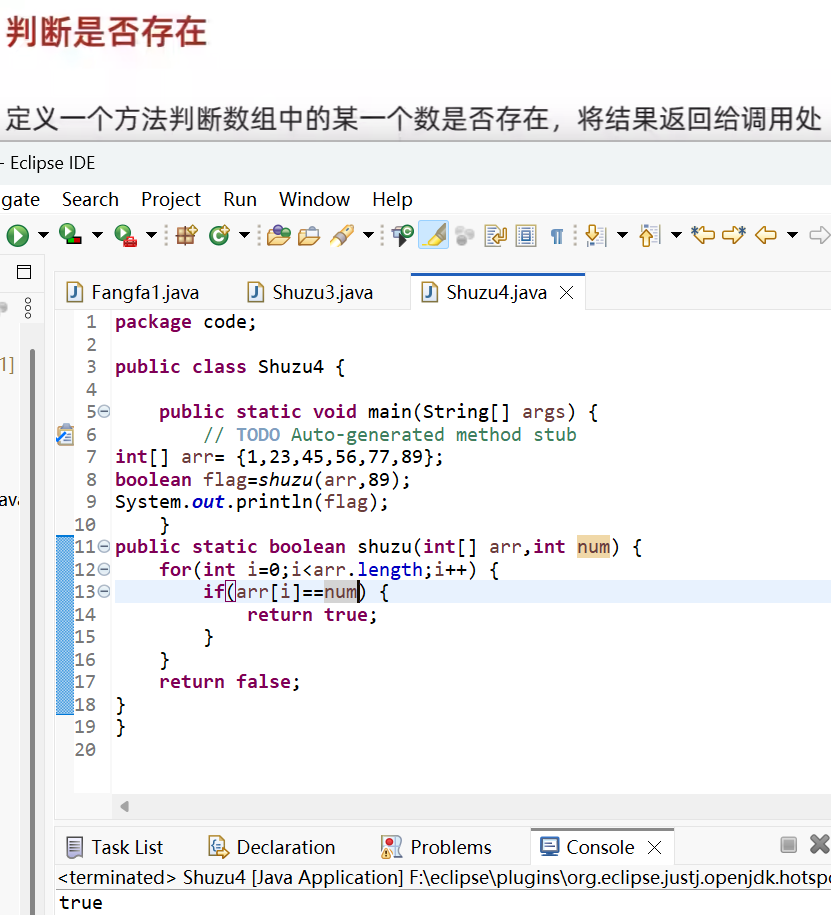Image resolution: width=831 pixels, height=915 pixels.
Task: Click the Open Type icon
Action: 278,235
